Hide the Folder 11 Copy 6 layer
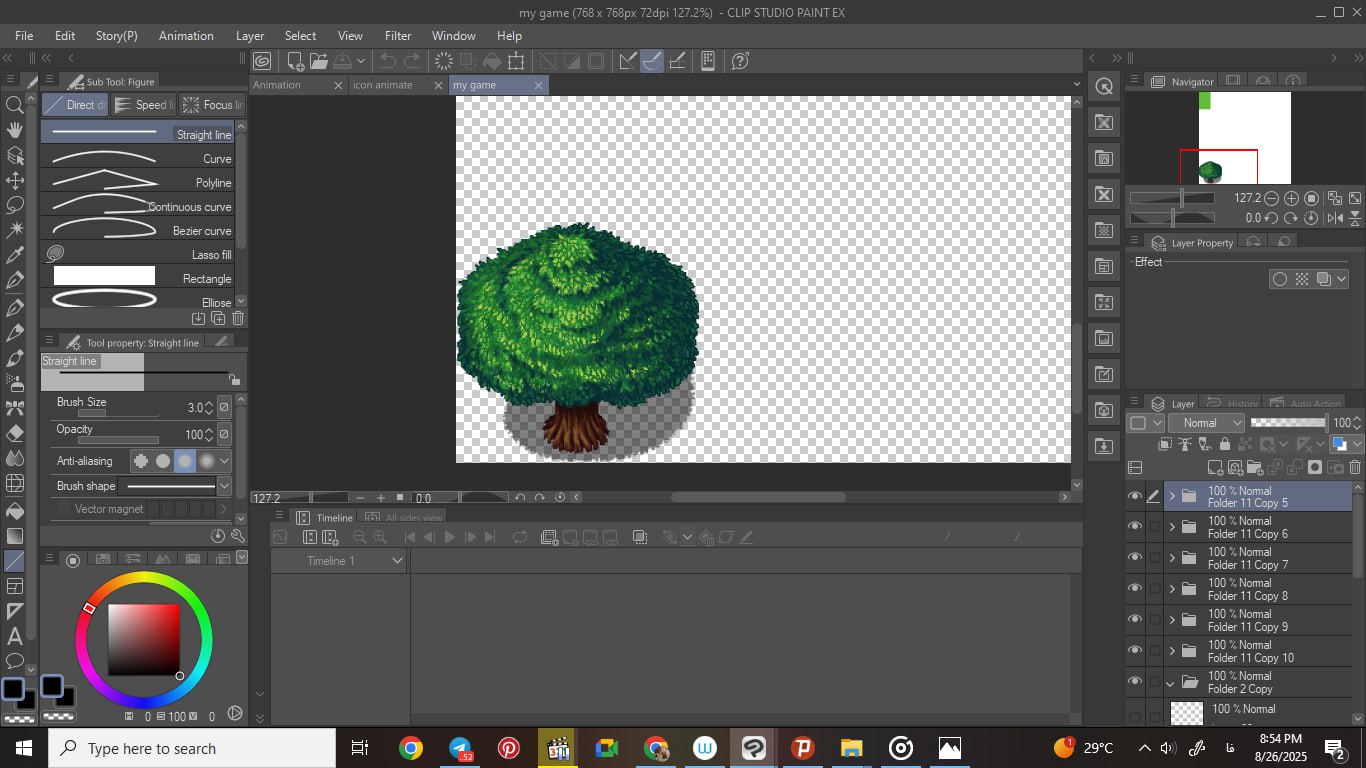 pyautogui.click(x=1134, y=527)
